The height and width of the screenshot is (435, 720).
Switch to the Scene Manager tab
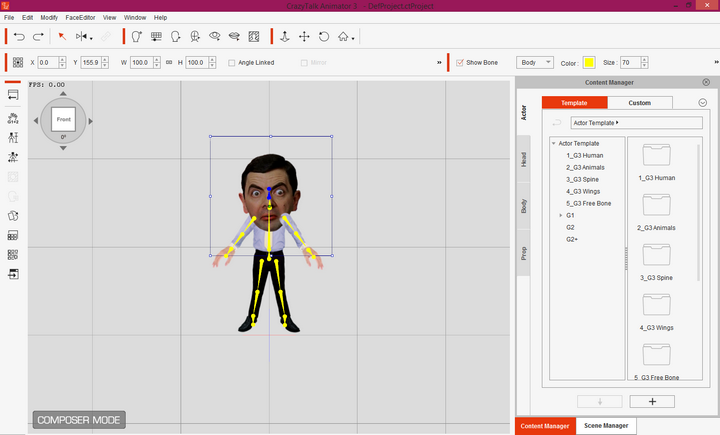click(x=606, y=426)
